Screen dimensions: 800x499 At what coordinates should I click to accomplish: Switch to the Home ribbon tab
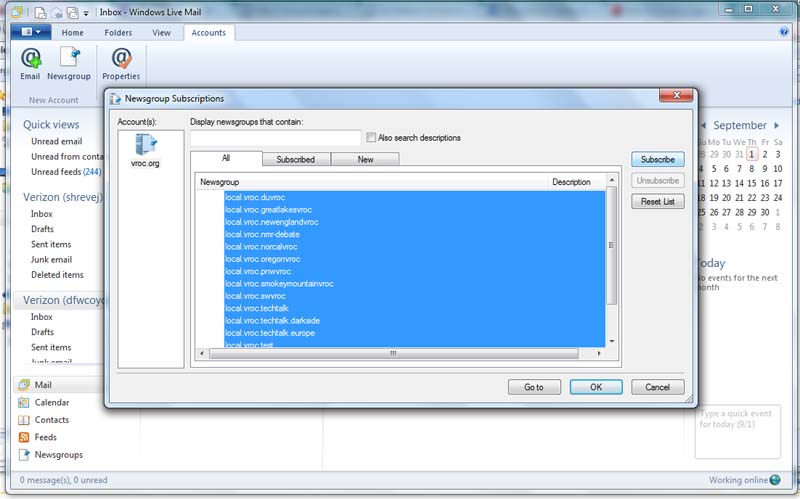72,33
